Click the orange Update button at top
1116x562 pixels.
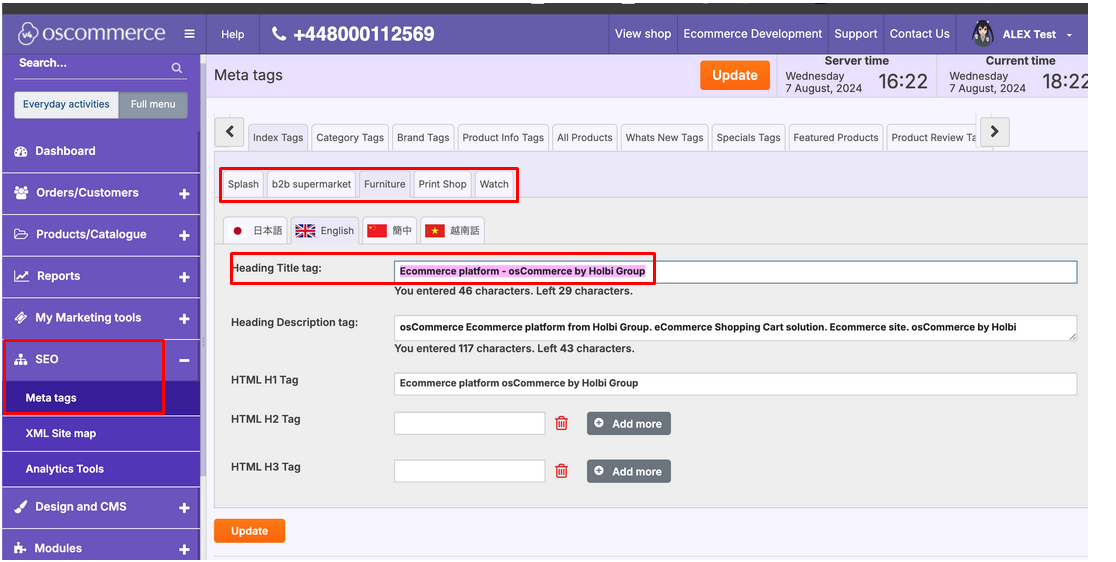click(735, 75)
